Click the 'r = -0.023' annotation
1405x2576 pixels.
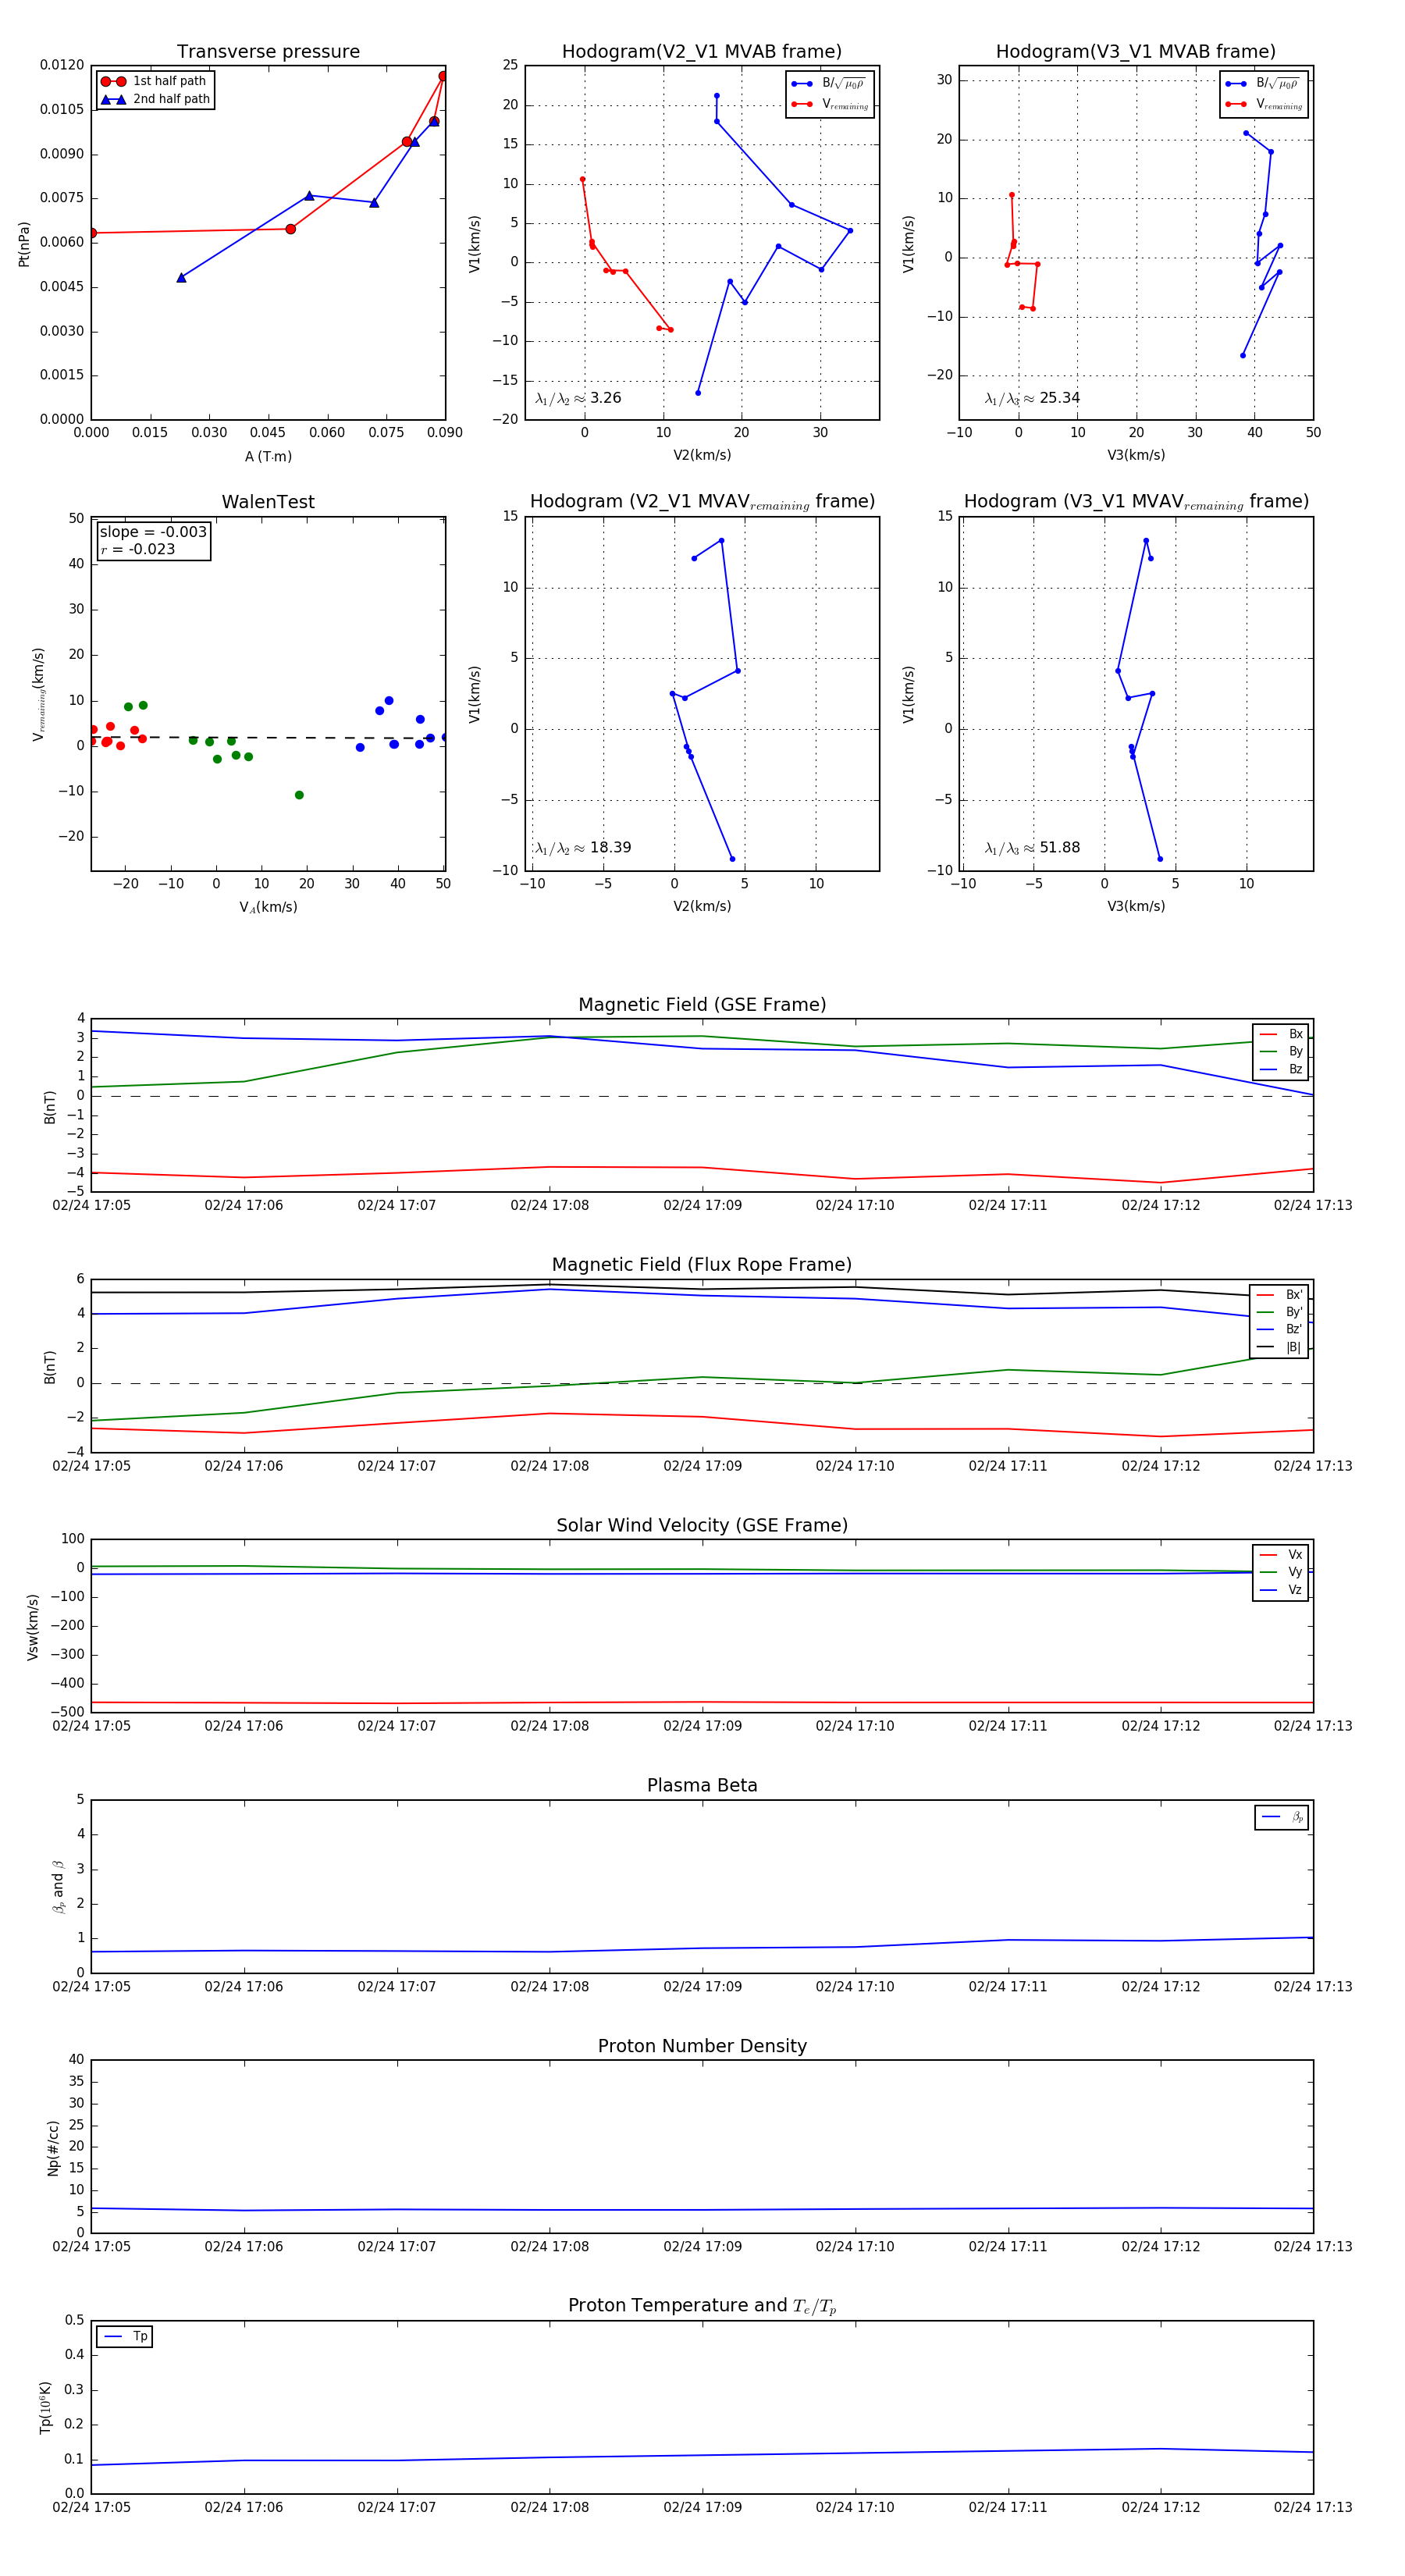(138, 549)
